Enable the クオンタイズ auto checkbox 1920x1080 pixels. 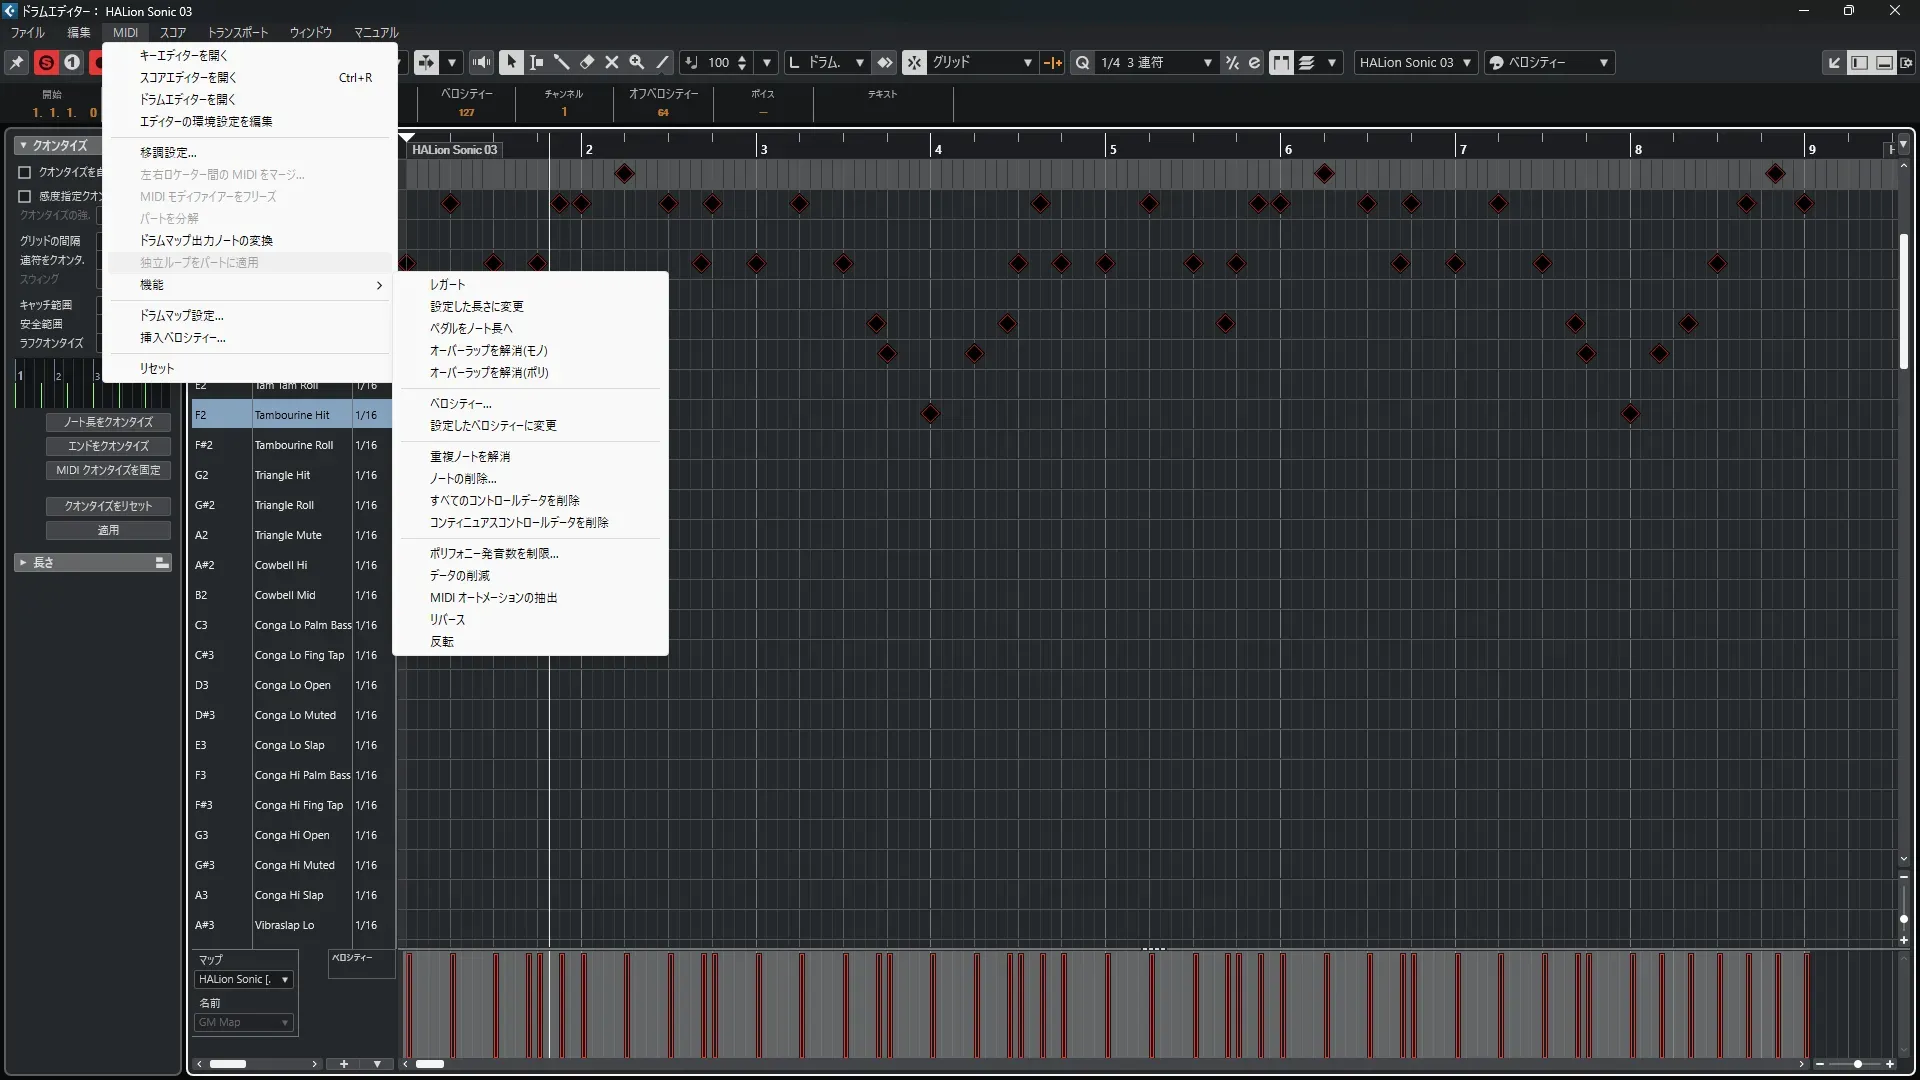pyautogui.click(x=25, y=172)
